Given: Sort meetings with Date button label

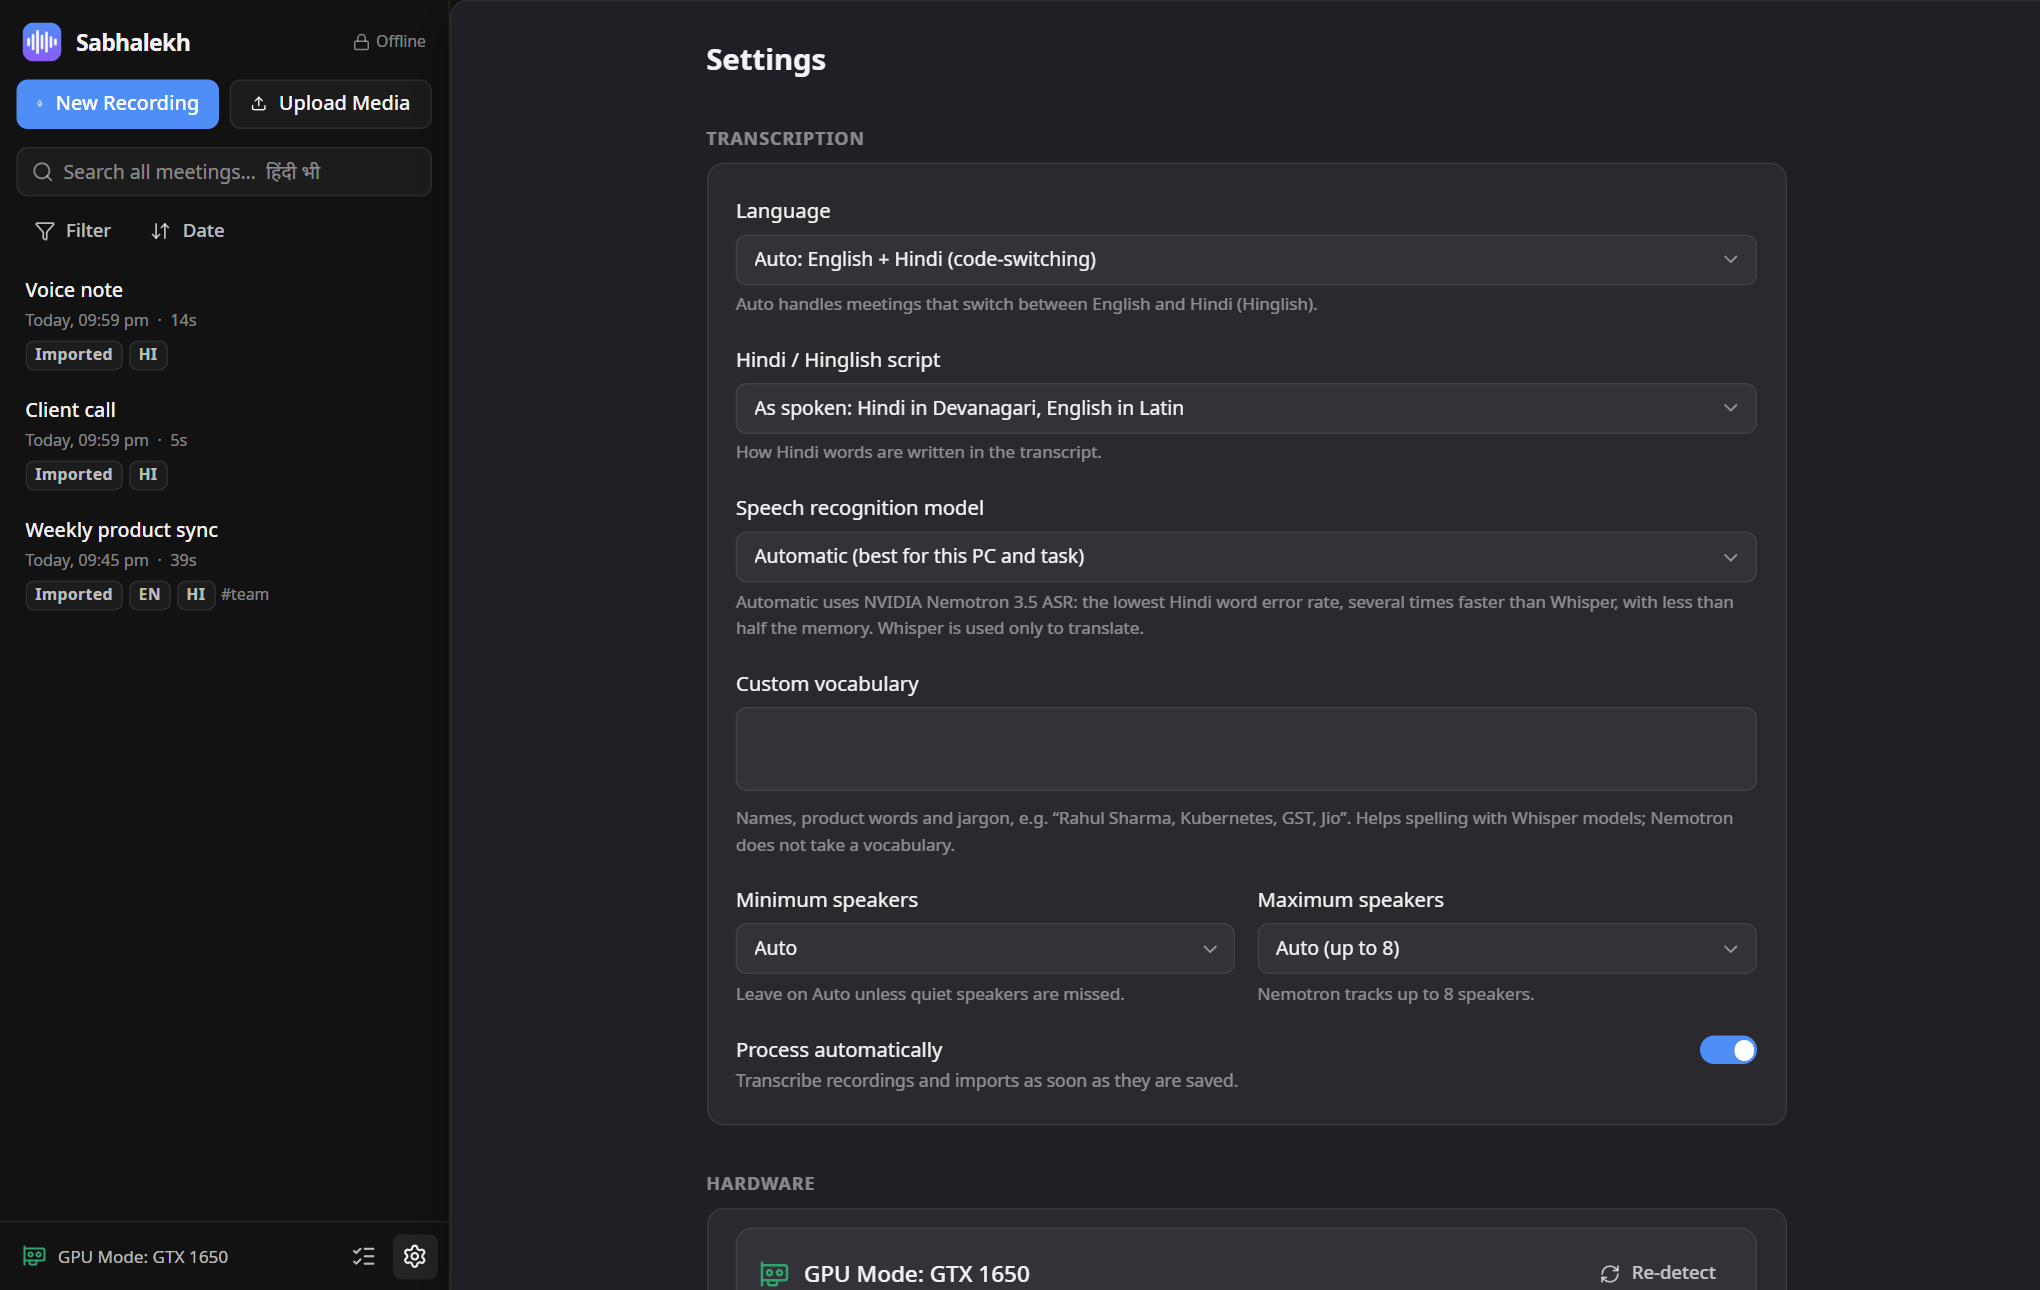Looking at the screenshot, I should 203,231.
